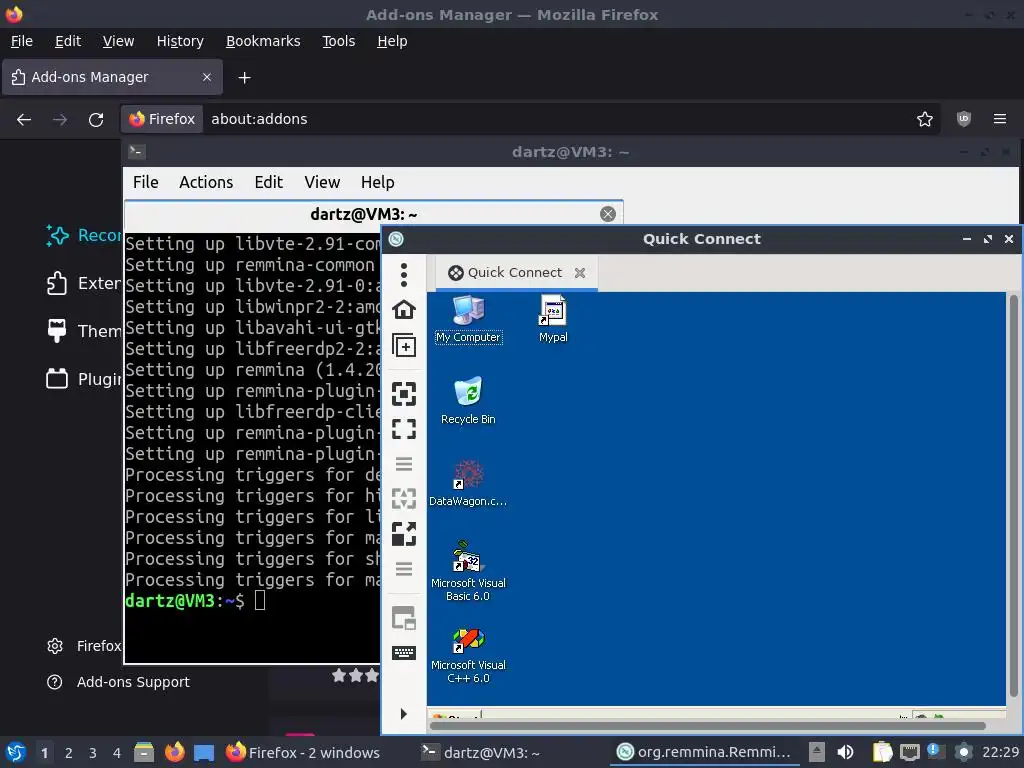Open hamburger options below the scaled mode icon

[x=404, y=569]
